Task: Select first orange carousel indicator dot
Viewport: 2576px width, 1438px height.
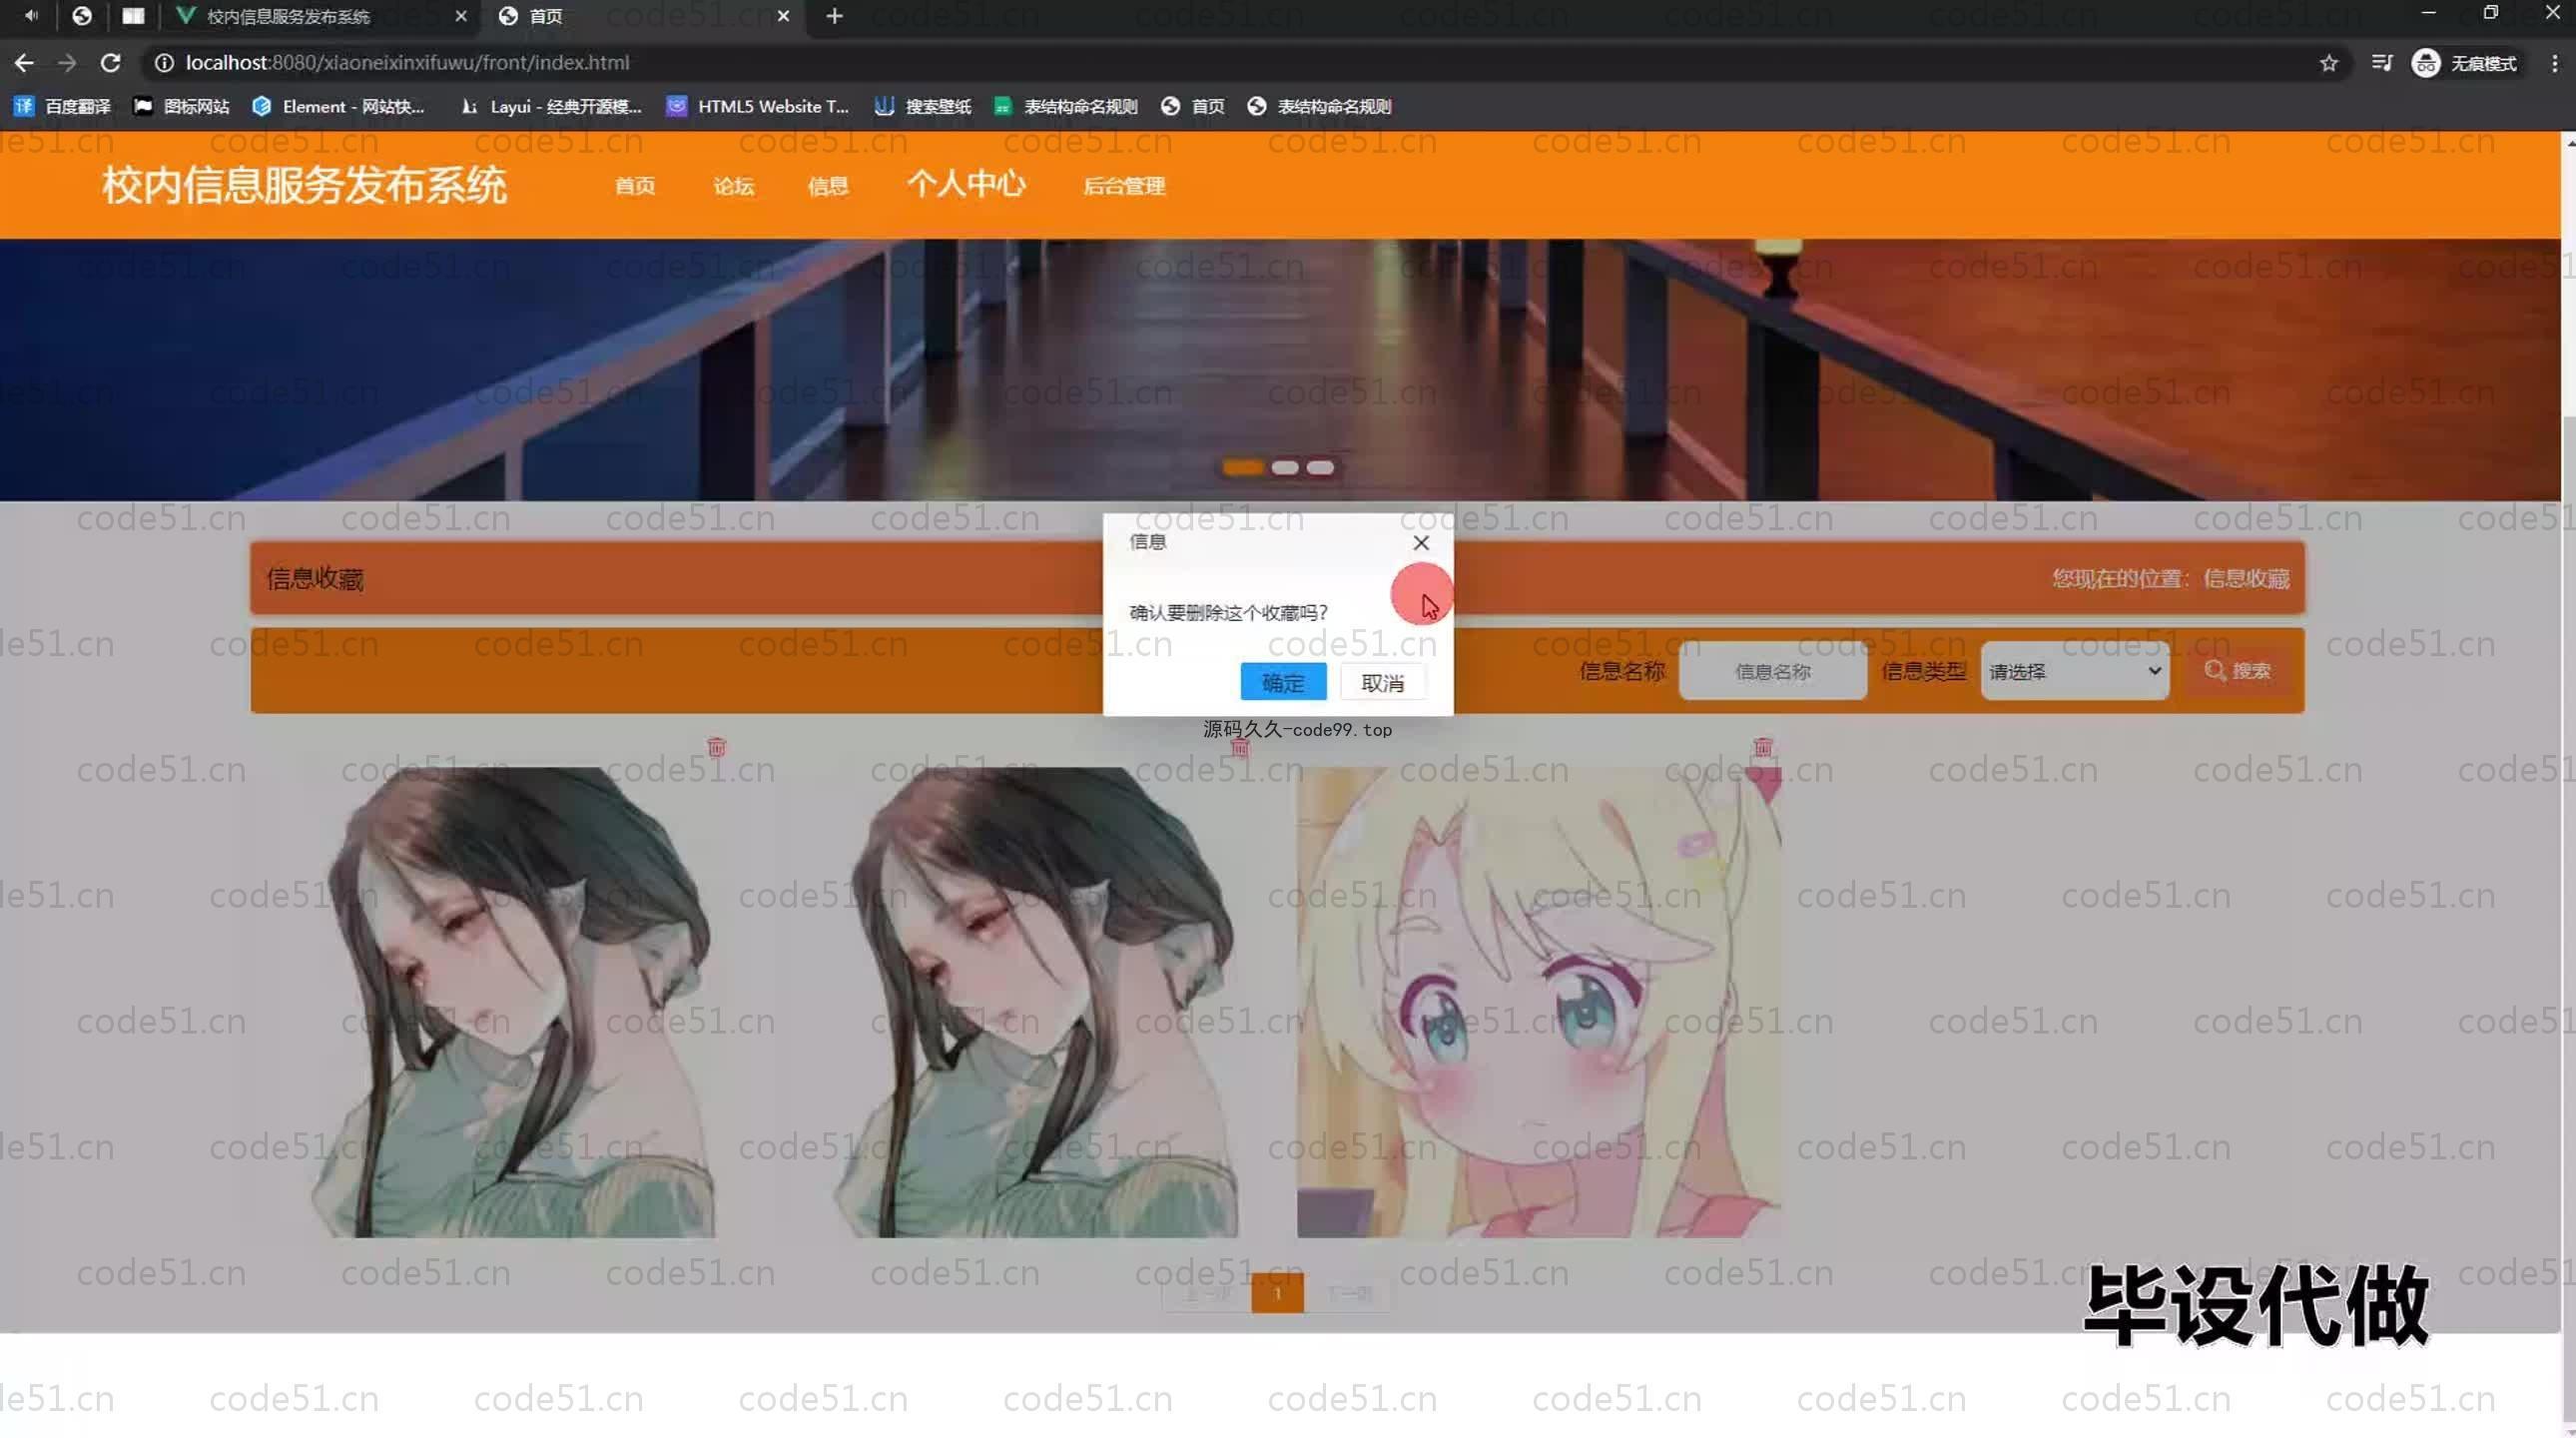Action: (x=1243, y=467)
